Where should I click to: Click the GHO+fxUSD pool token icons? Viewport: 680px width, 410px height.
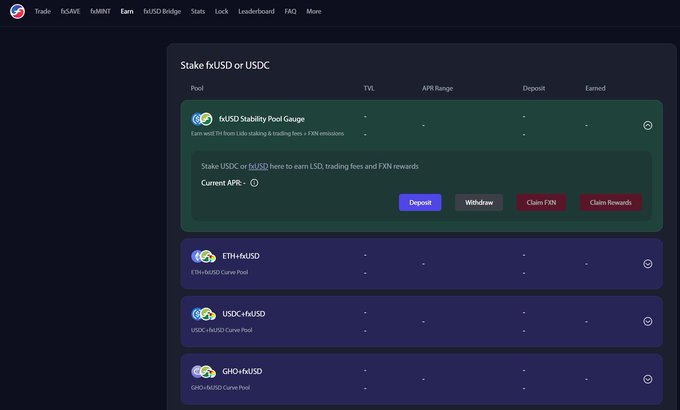pyautogui.click(x=203, y=371)
